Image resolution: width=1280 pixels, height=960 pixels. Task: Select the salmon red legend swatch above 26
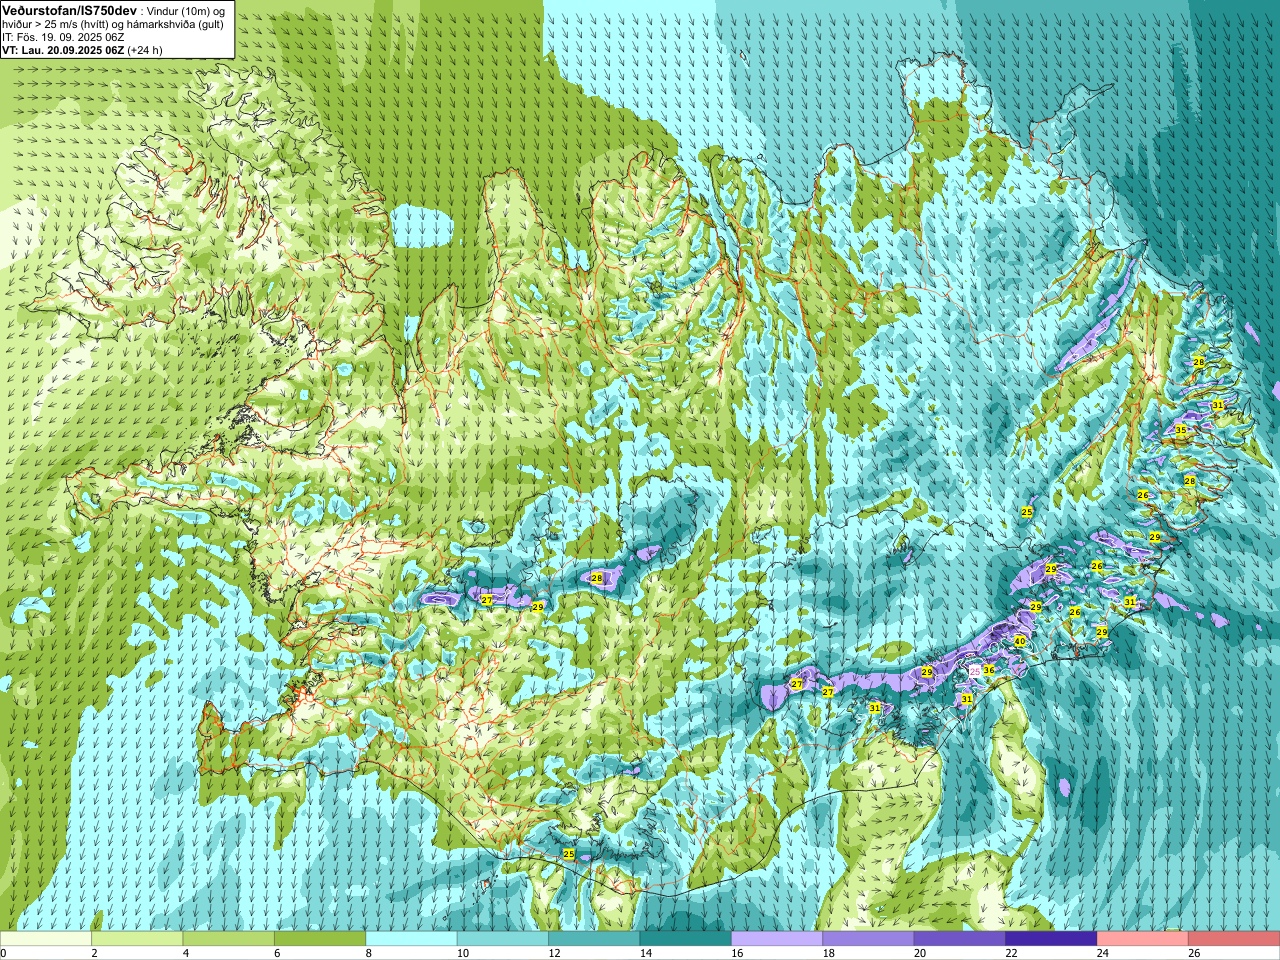[1234, 939]
